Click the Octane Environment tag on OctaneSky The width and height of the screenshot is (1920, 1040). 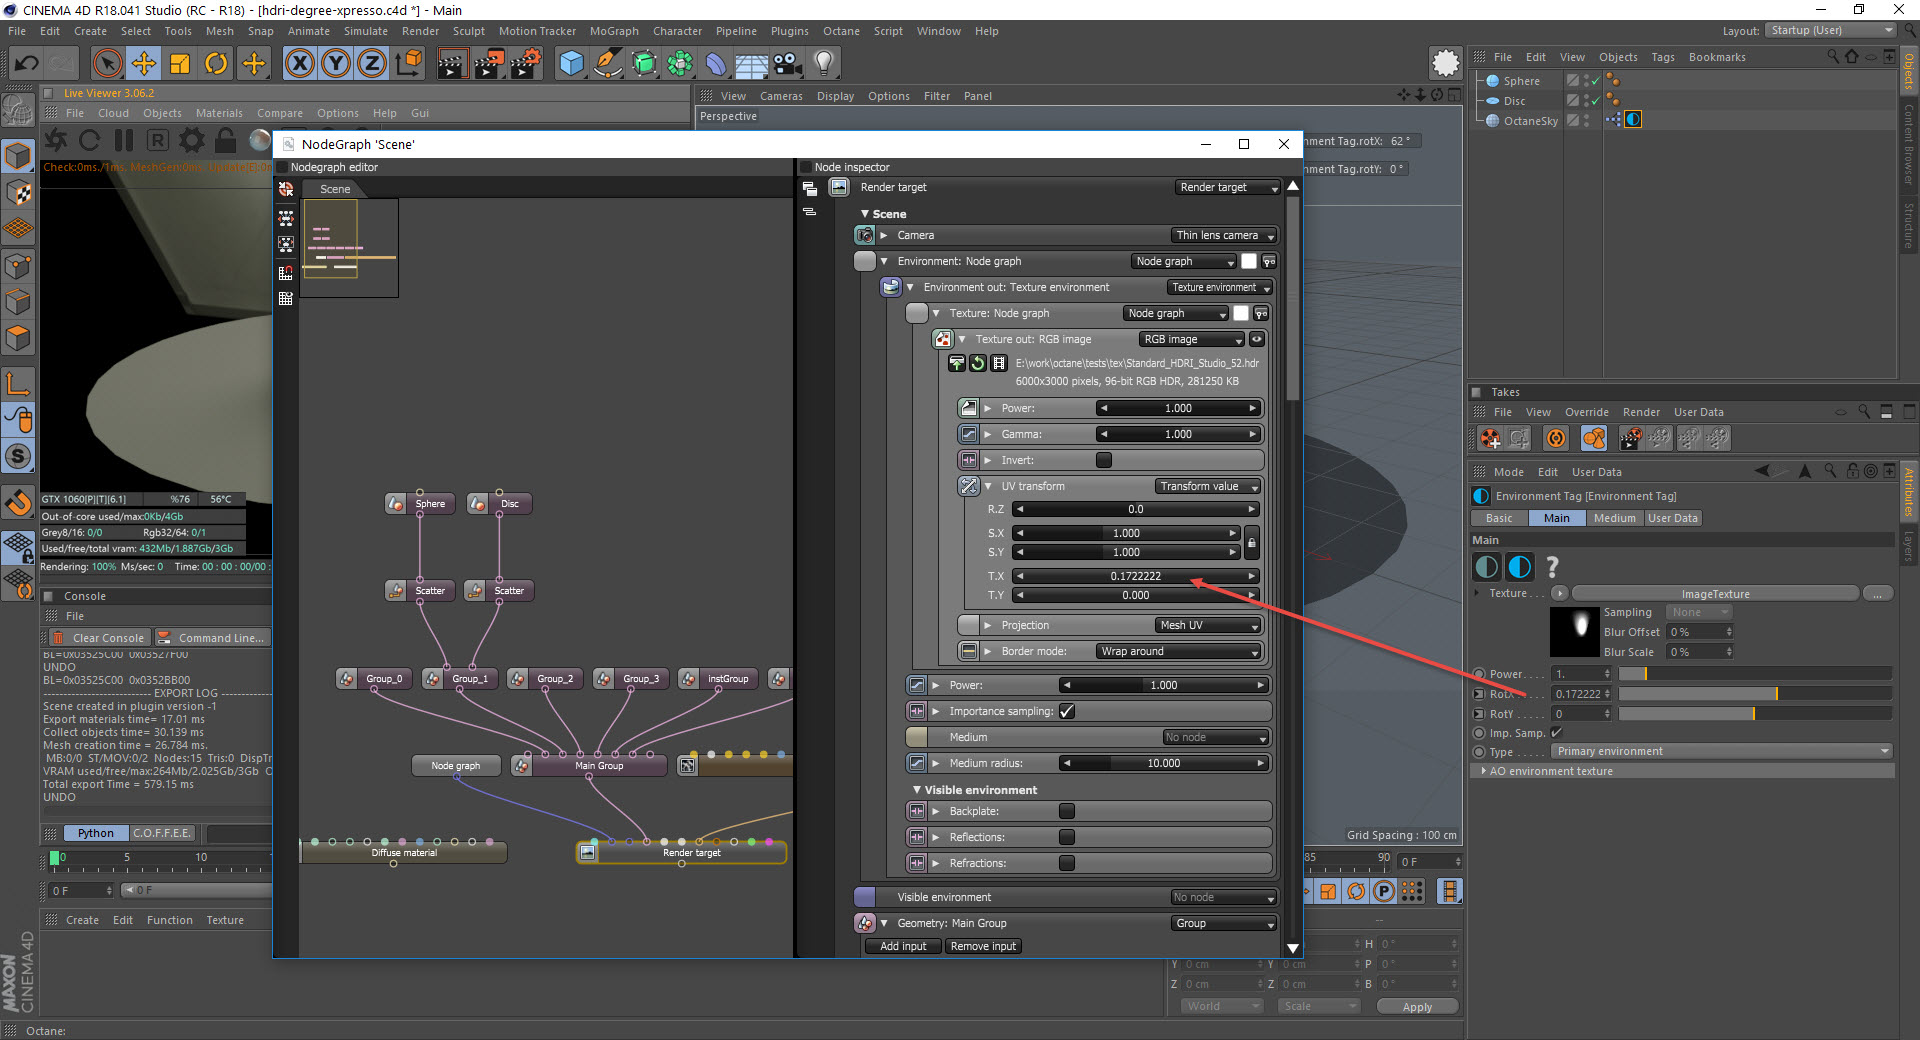point(1633,120)
